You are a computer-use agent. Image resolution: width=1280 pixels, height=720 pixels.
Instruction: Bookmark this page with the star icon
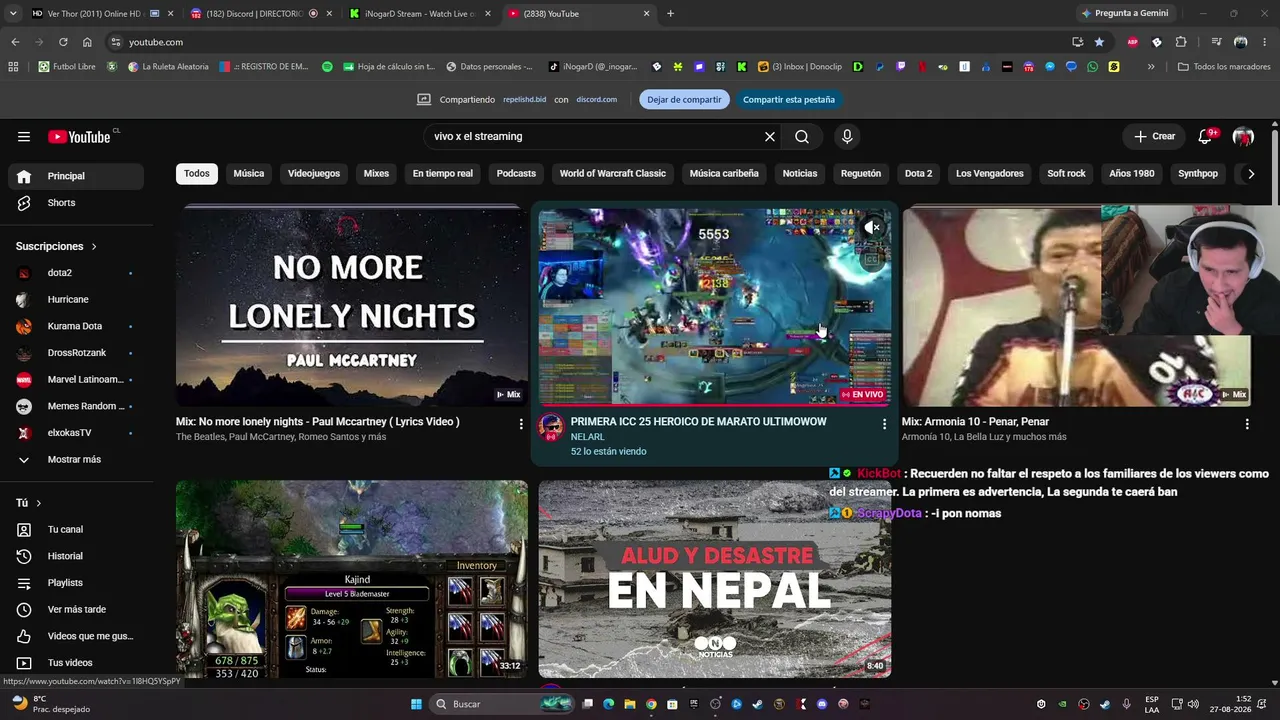coord(1099,42)
